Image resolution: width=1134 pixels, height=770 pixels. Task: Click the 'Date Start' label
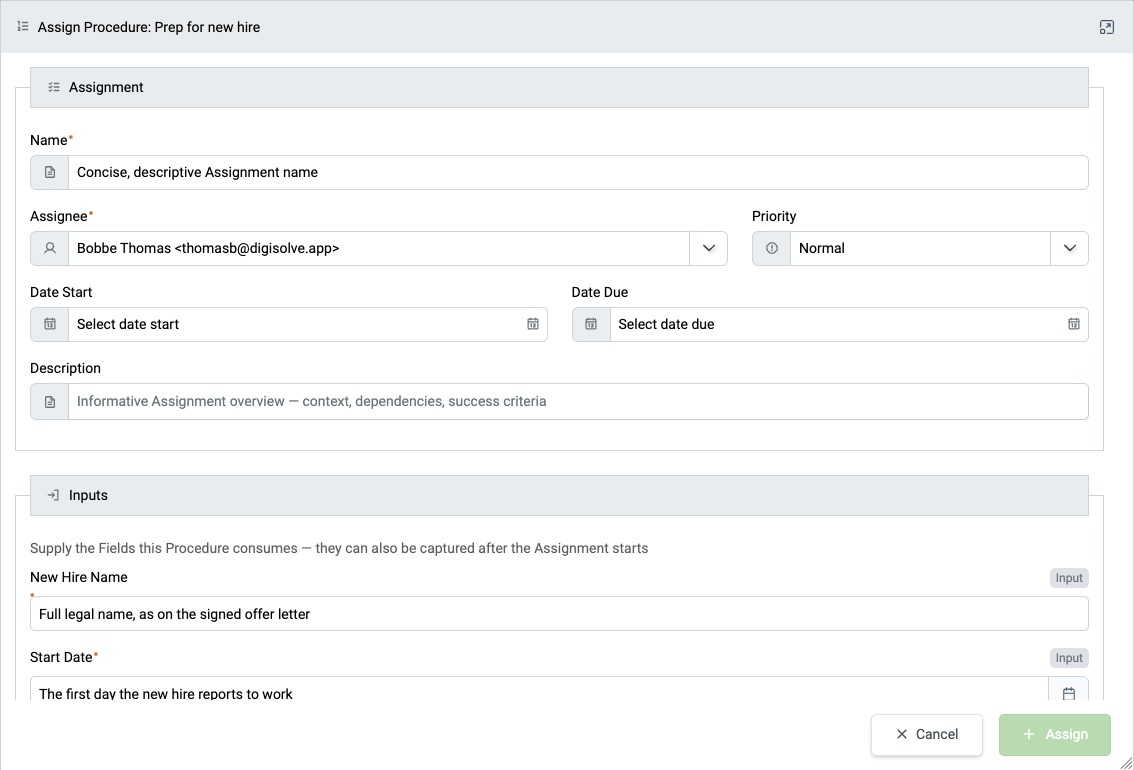point(61,292)
